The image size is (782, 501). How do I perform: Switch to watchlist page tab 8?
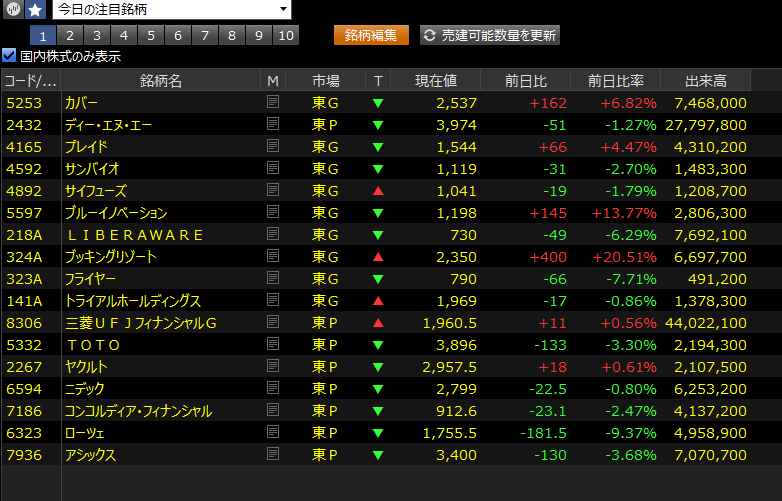point(232,35)
